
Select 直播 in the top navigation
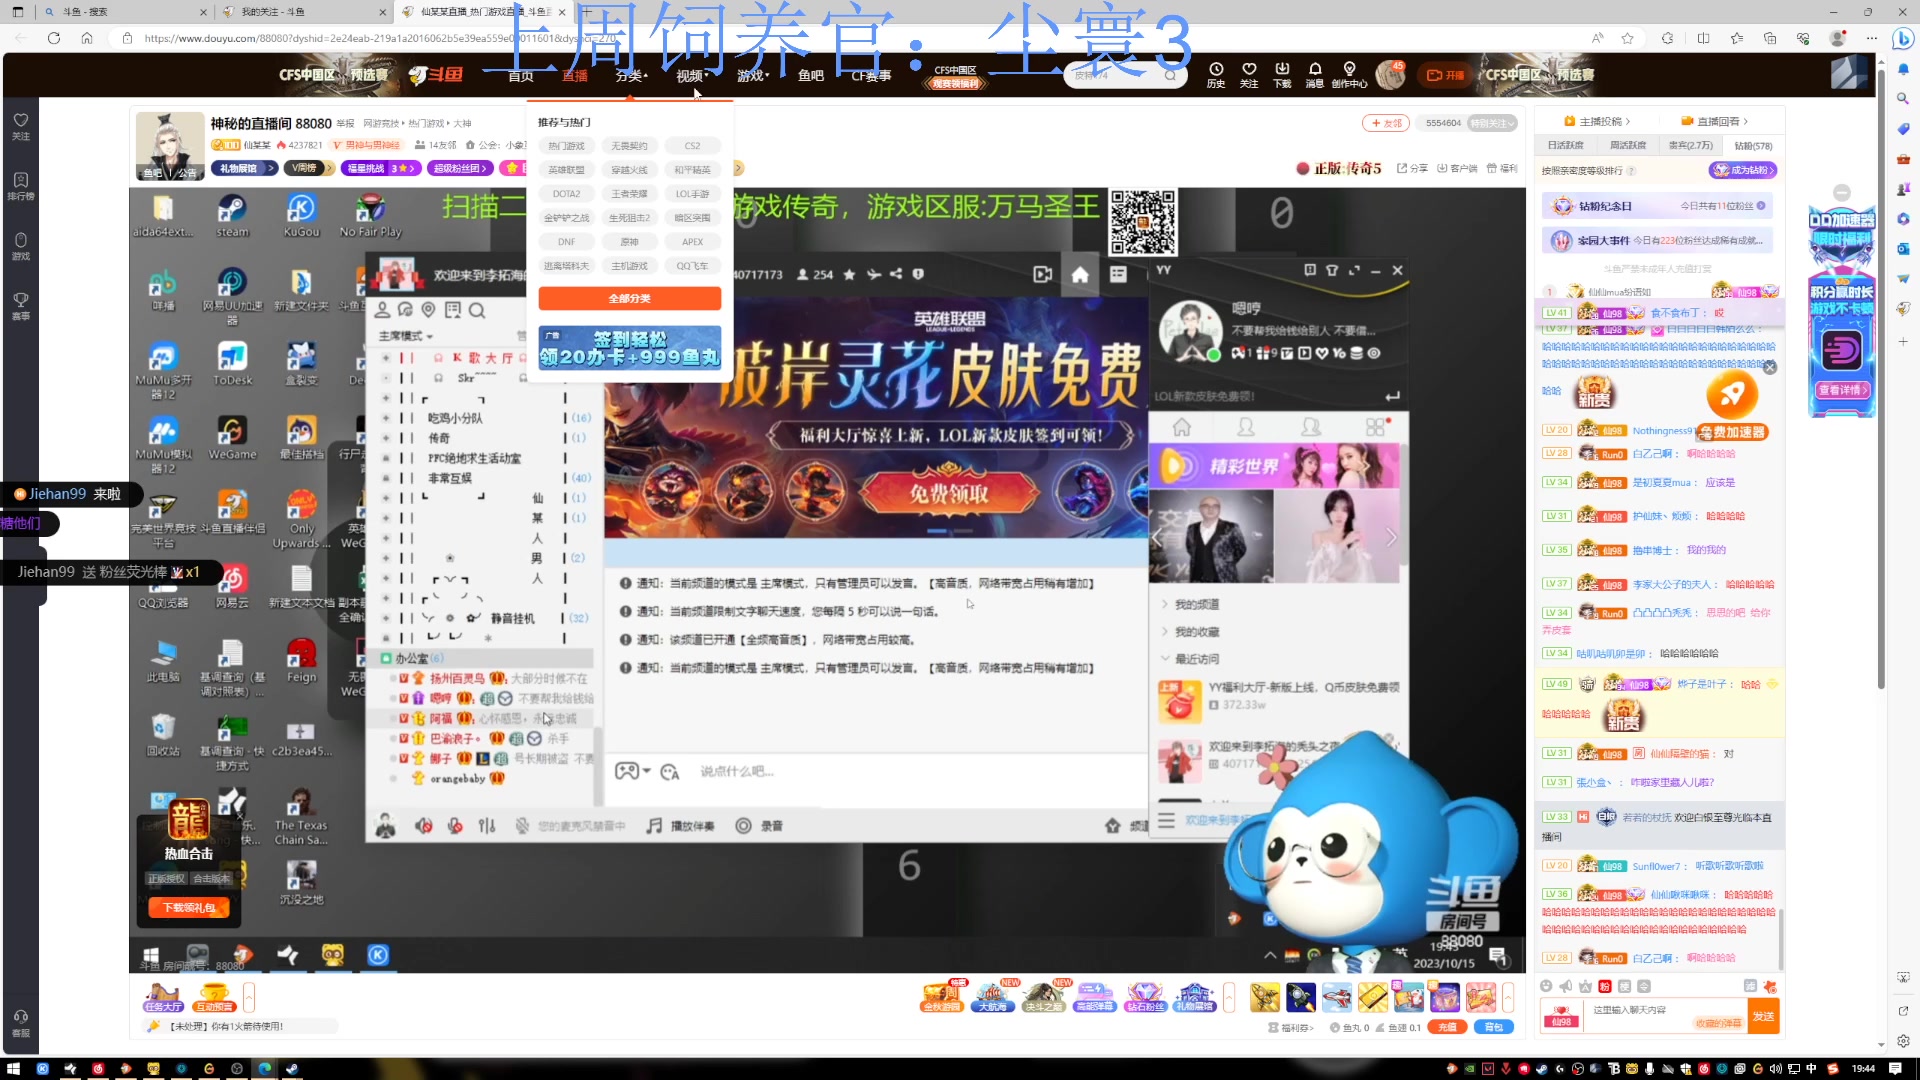[575, 76]
